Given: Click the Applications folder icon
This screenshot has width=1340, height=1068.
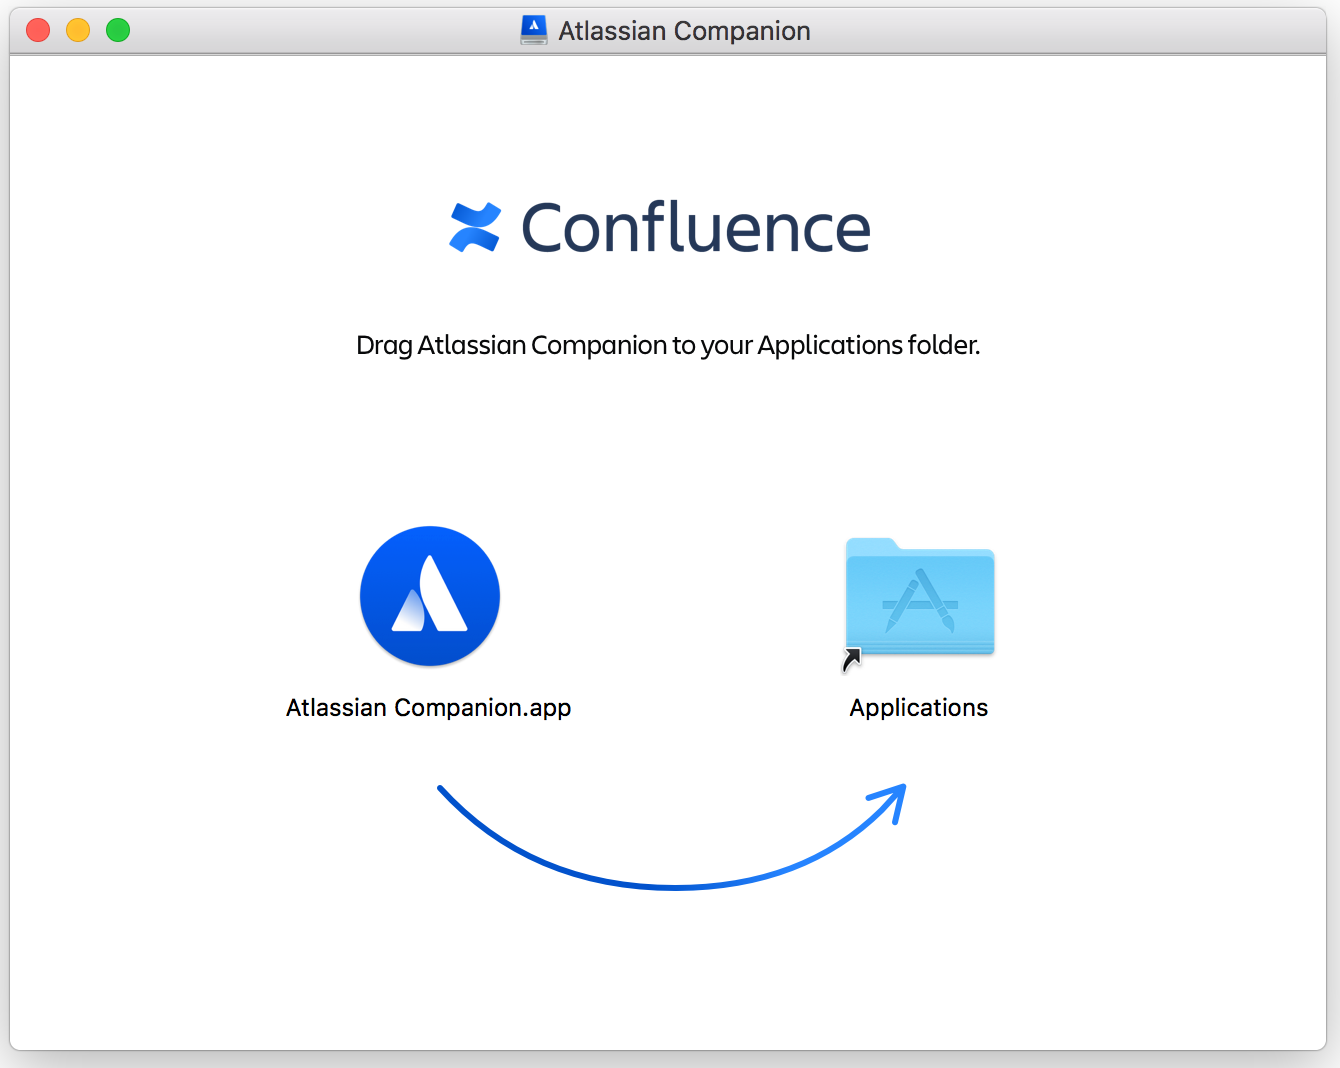Looking at the screenshot, I should [x=920, y=600].
